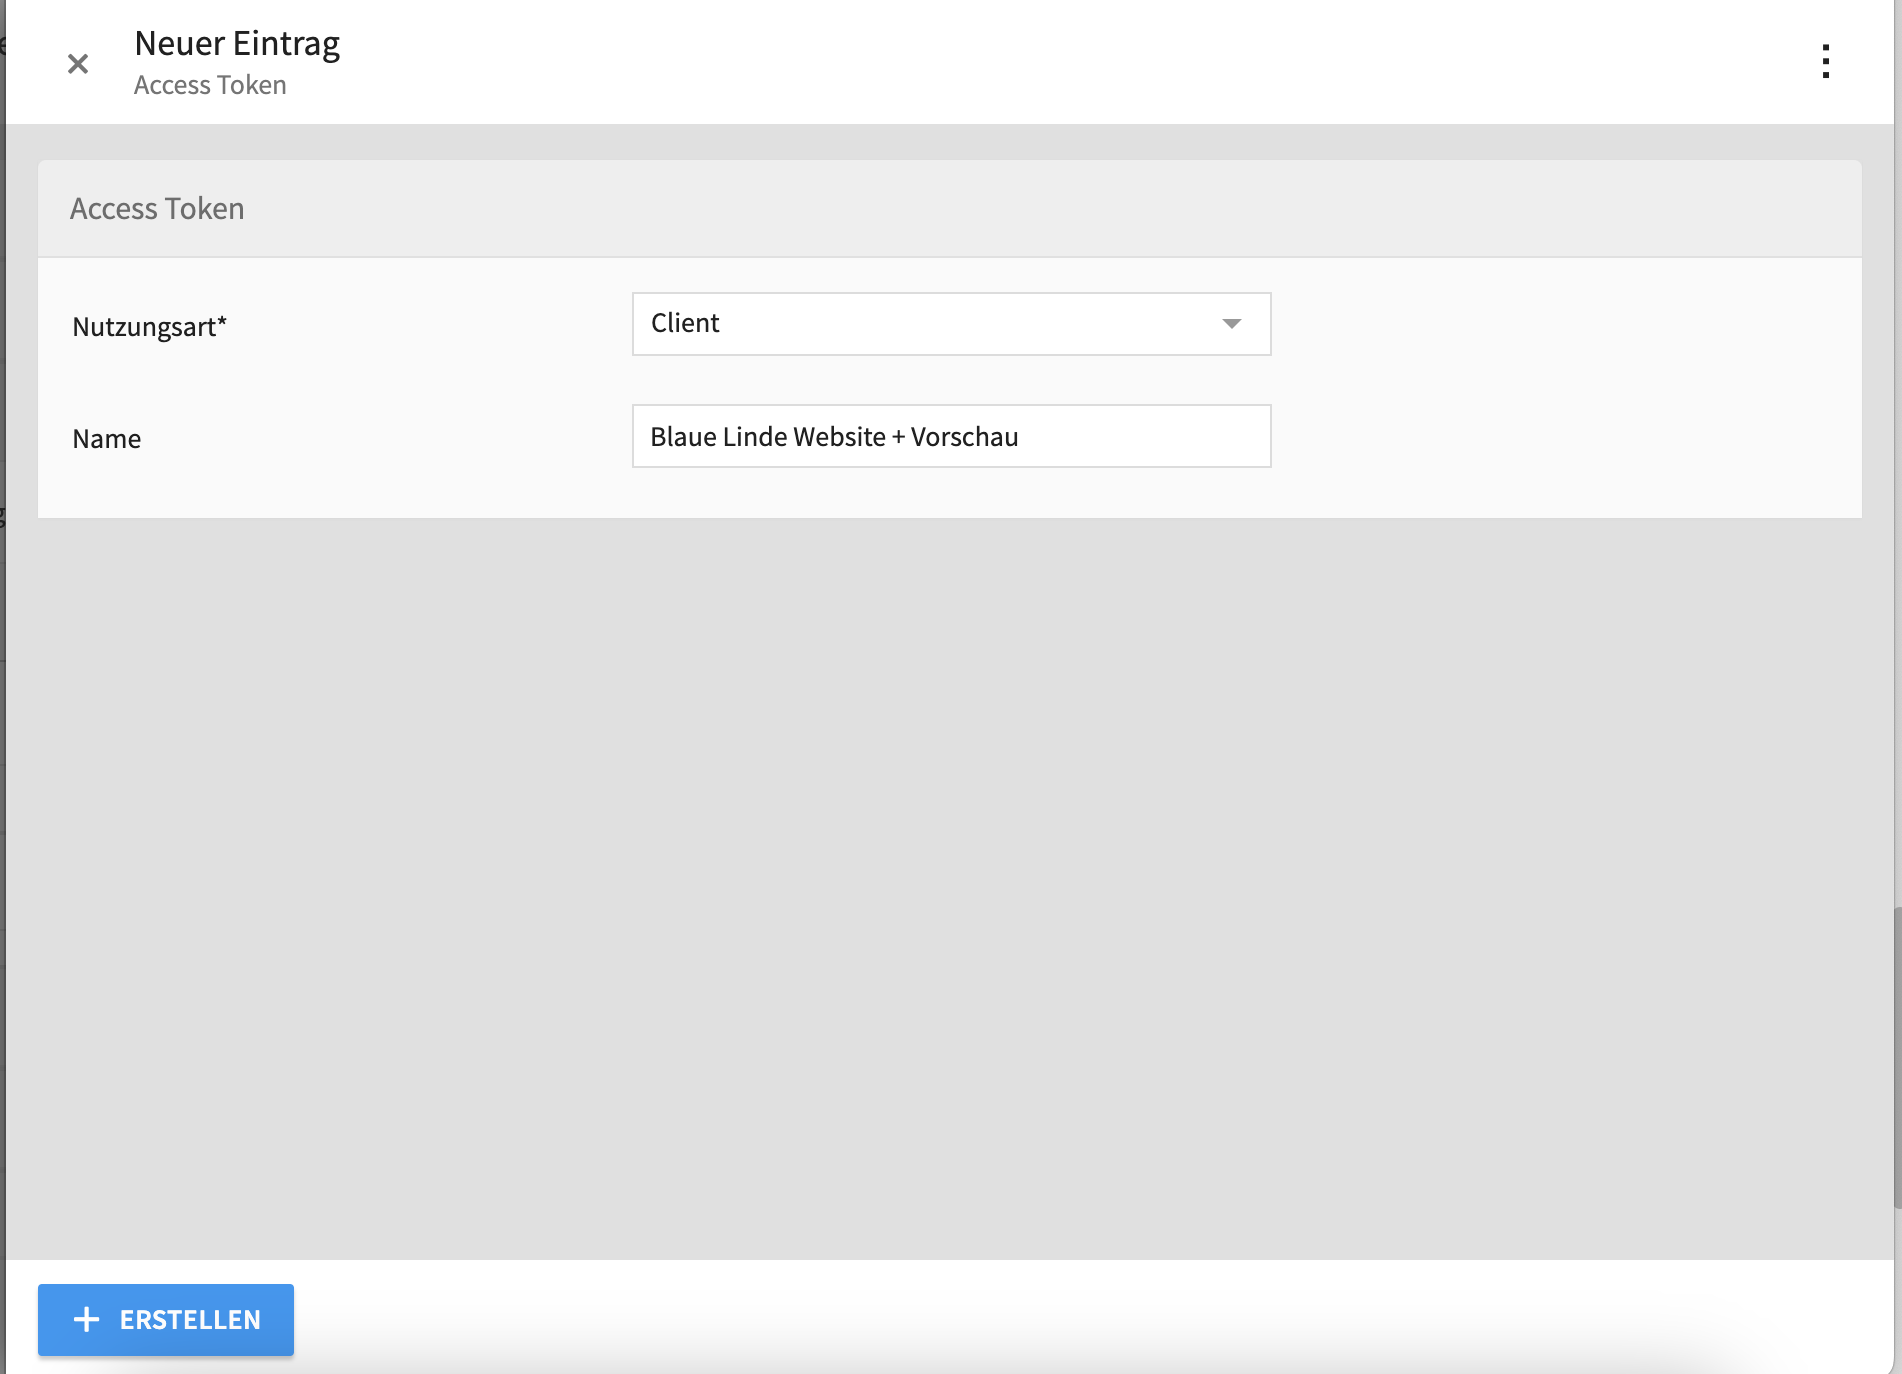
Task: Click the empty gray area below the form
Action: point(950,880)
